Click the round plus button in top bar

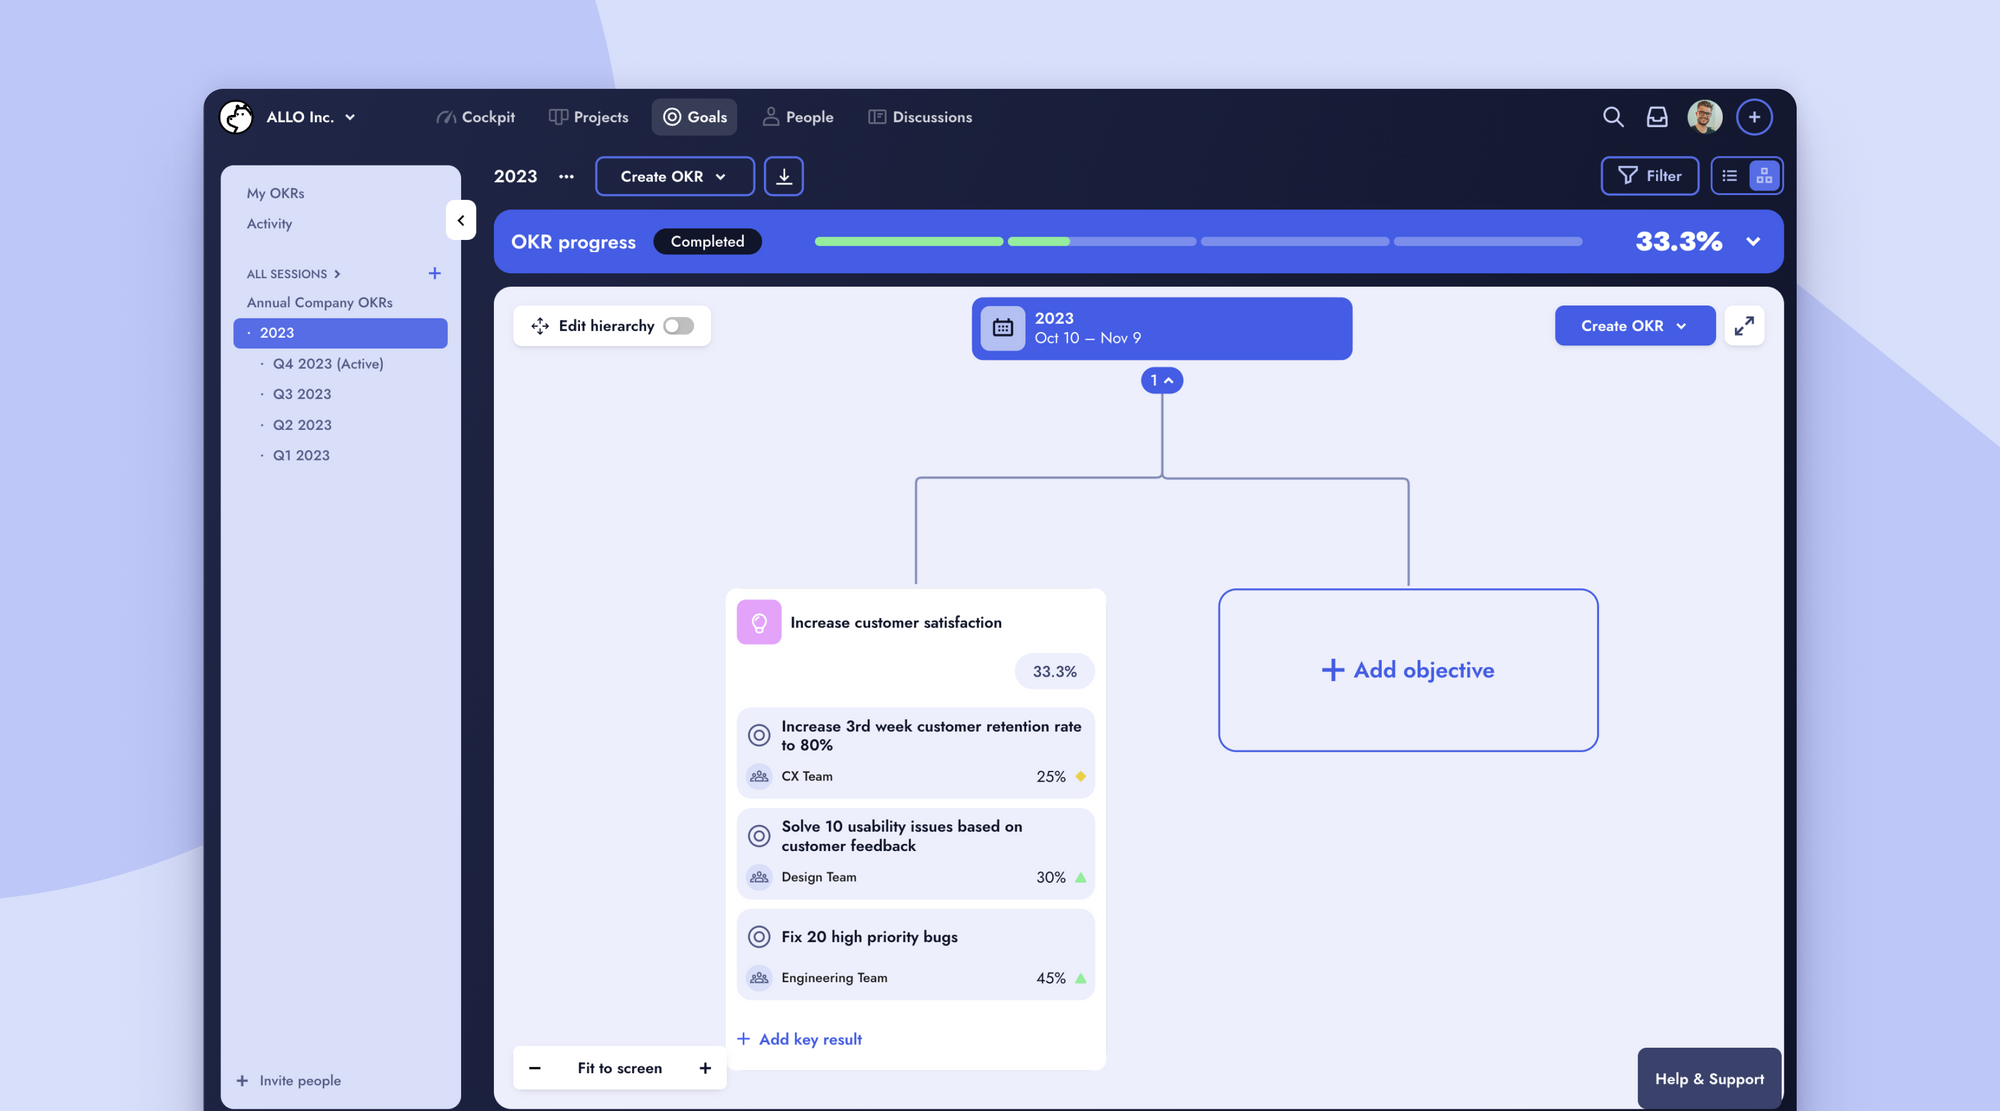pos(1754,117)
